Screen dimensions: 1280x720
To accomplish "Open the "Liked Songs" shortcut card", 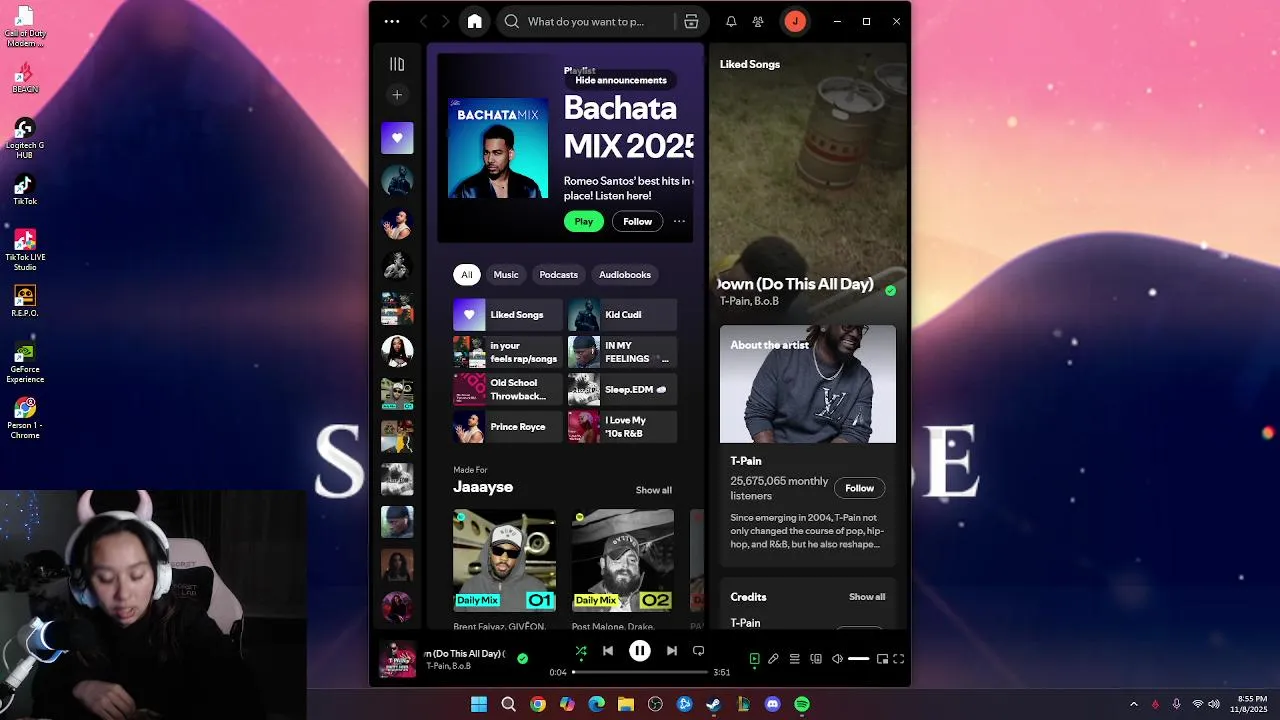I will [x=508, y=315].
